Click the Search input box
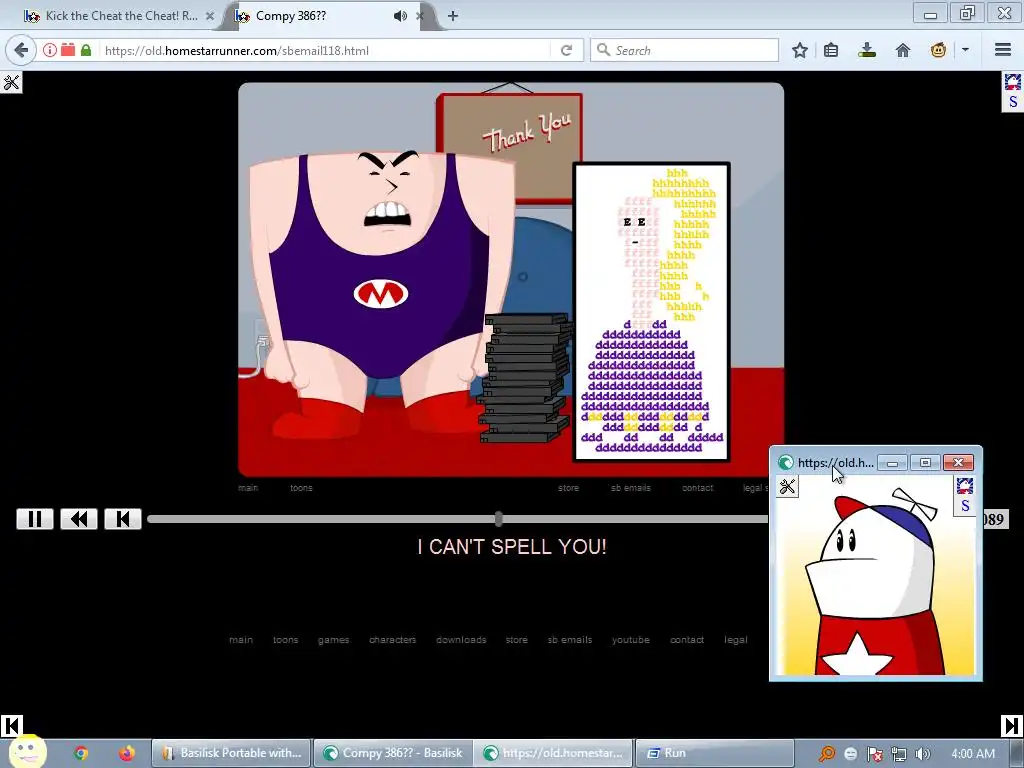The width and height of the screenshot is (1024, 768). tap(684, 50)
